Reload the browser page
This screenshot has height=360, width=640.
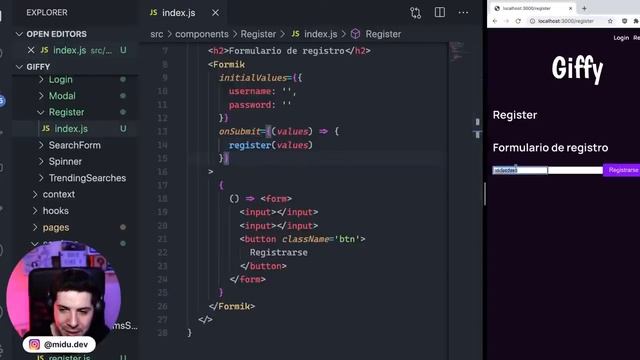518,21
